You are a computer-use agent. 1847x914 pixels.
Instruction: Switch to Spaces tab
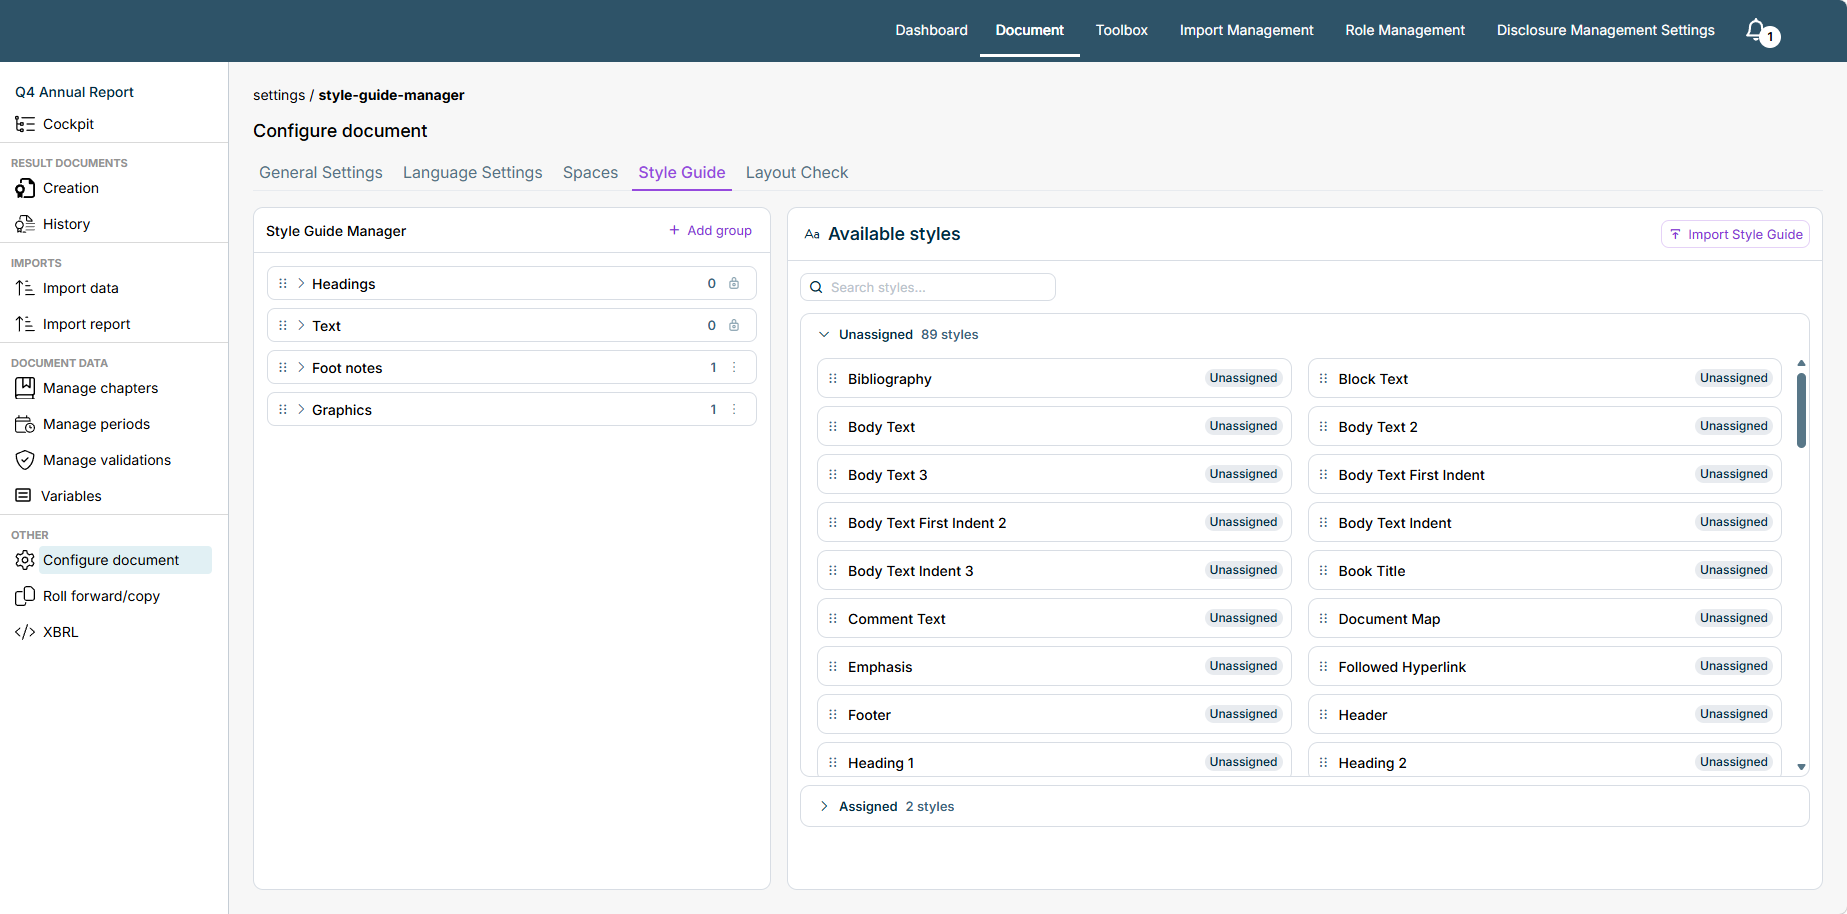pyautogui.click(x=590, y=172)
